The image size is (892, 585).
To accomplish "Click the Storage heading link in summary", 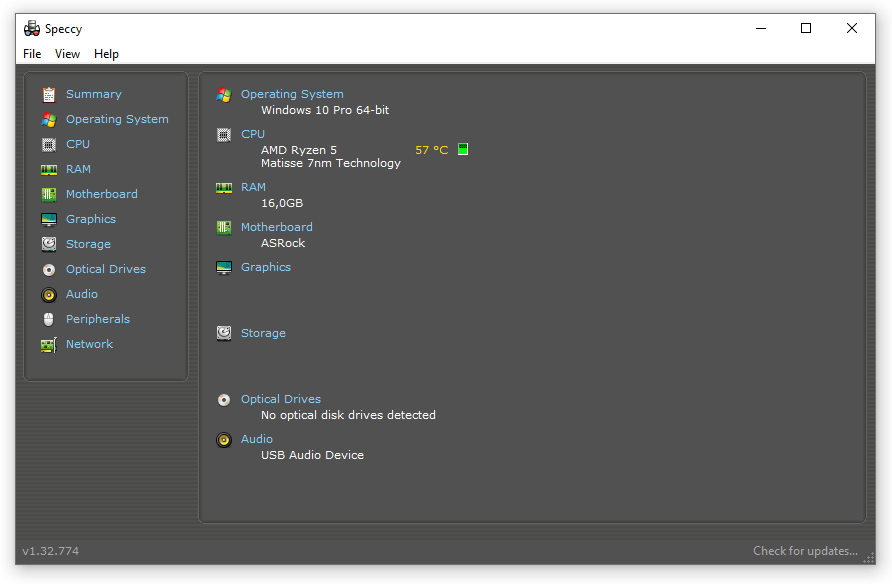I will coord(263,333).
